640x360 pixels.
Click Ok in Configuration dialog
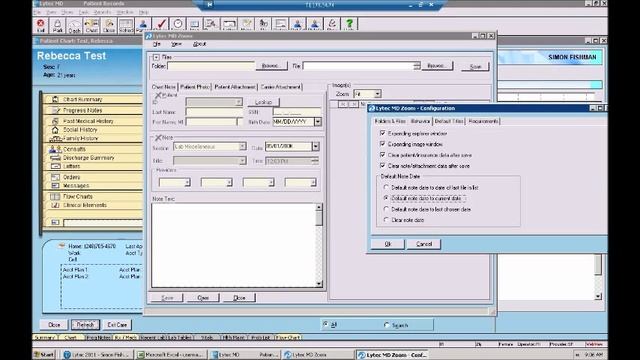388,244
